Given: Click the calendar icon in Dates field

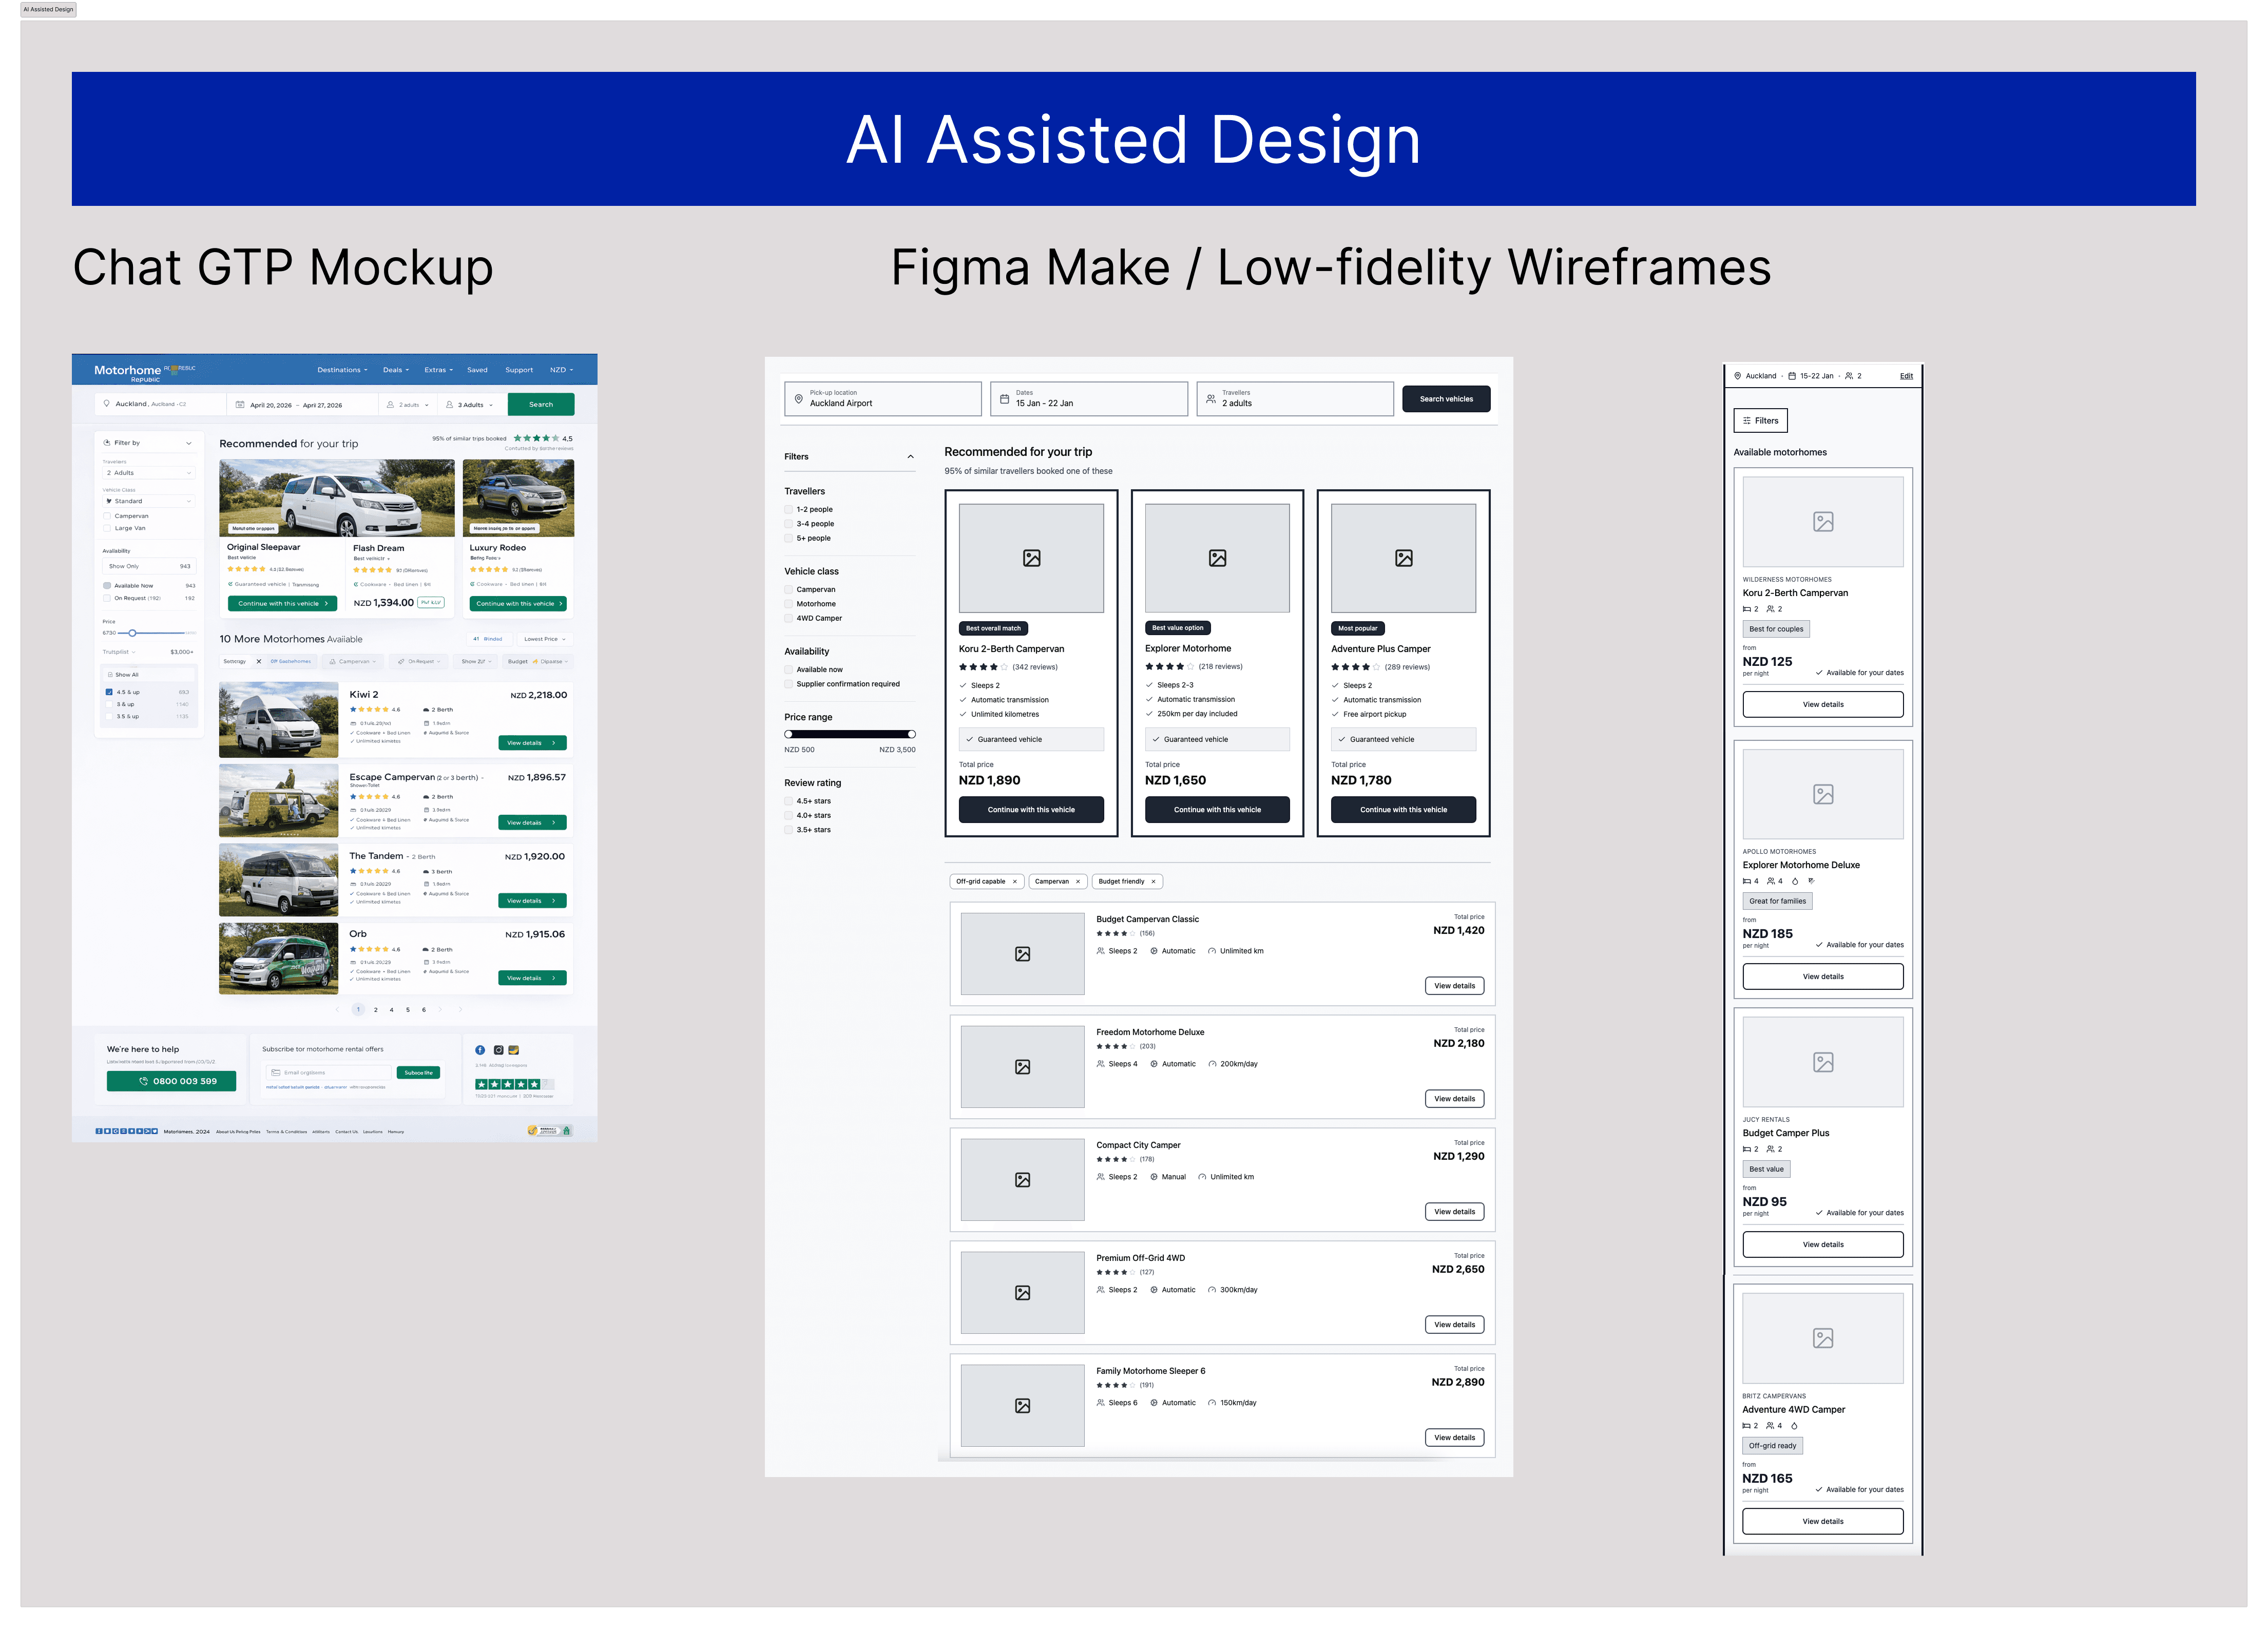Looking at the screenshot, I should coord(1004,399).
